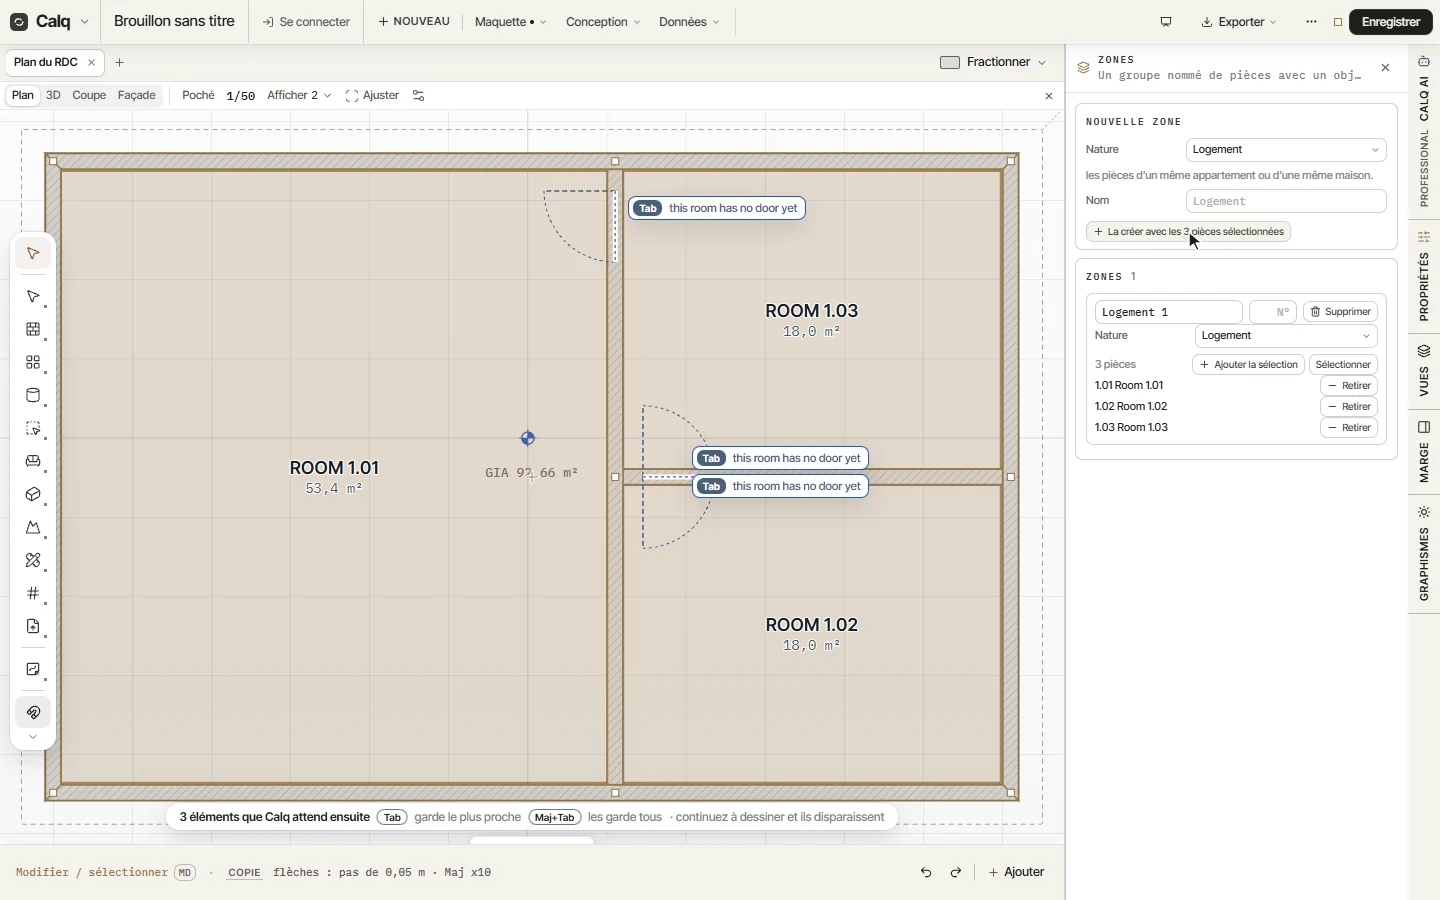This screenshot has height=900, width=1440.
Task: Open the Afficher 2 dropdown
Action: [299, 96]
